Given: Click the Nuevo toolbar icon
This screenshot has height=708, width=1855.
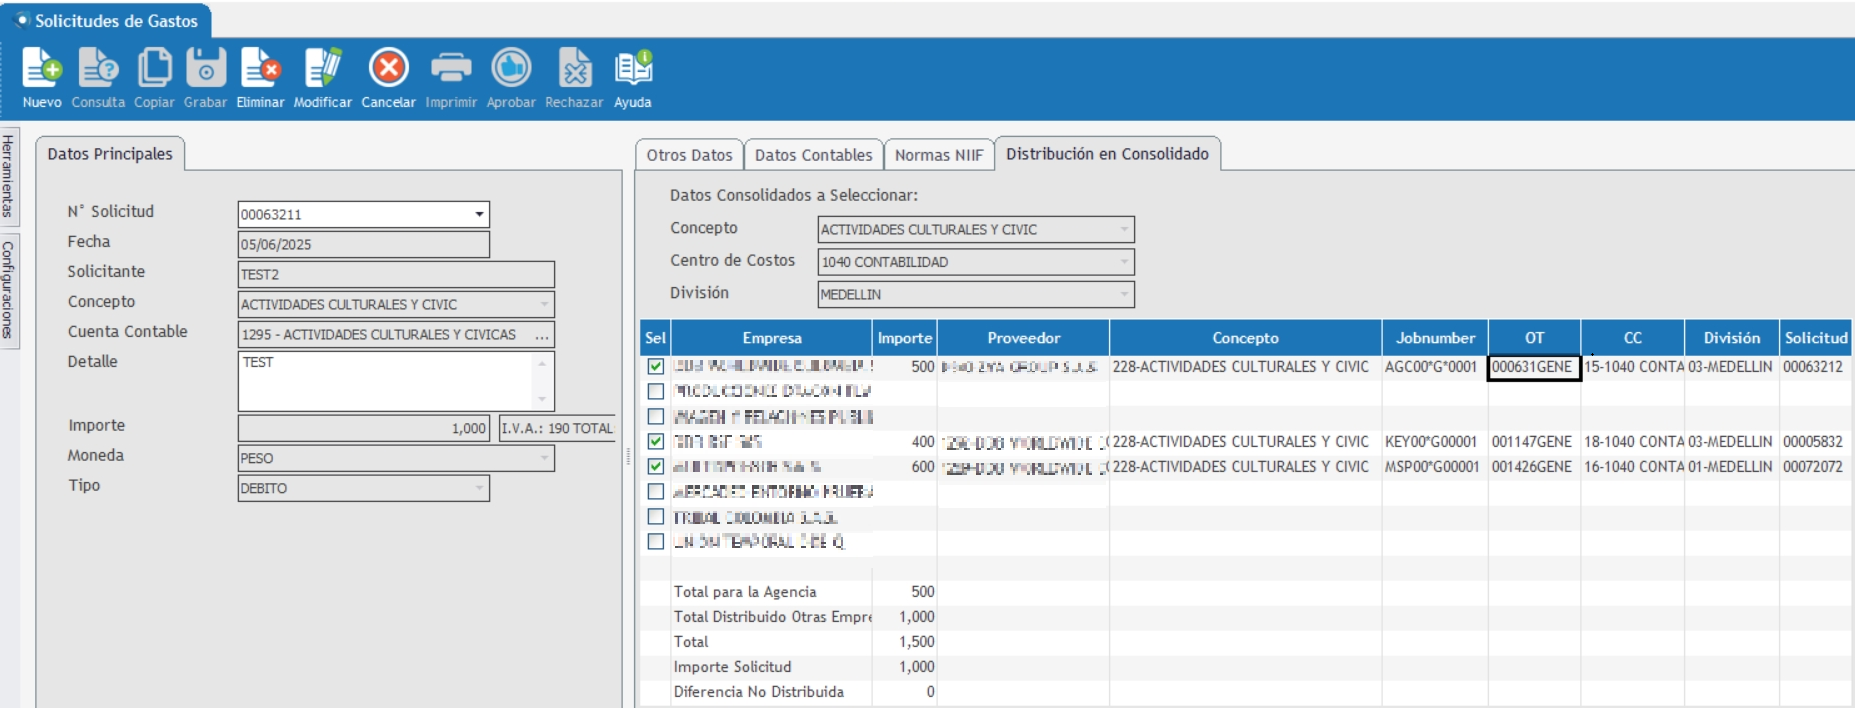Looking at the screenshot, I should [x=42, y=69].
